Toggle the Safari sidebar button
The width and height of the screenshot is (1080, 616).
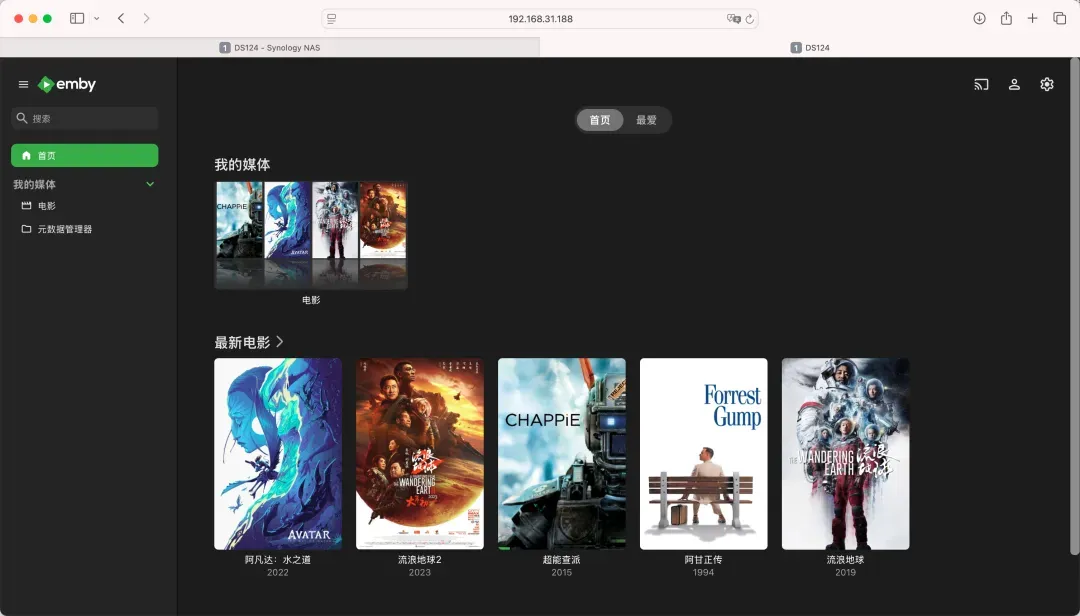pyautogui.click(x=77, y=19)
